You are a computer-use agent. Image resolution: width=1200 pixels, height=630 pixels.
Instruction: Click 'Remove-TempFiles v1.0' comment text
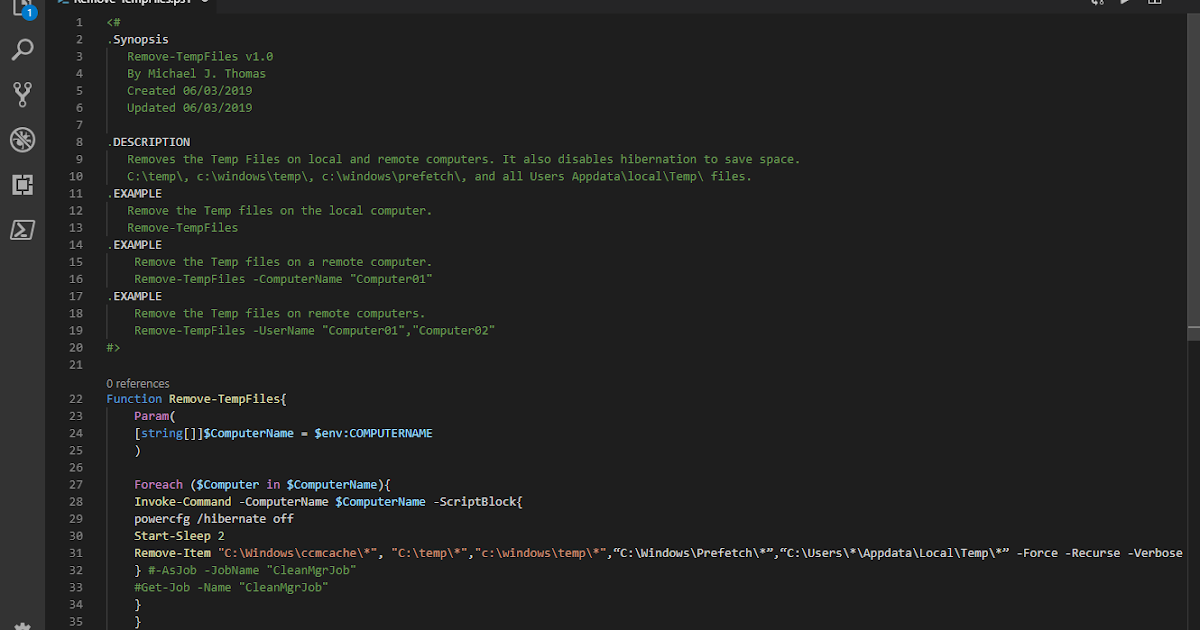coord(200,57)
